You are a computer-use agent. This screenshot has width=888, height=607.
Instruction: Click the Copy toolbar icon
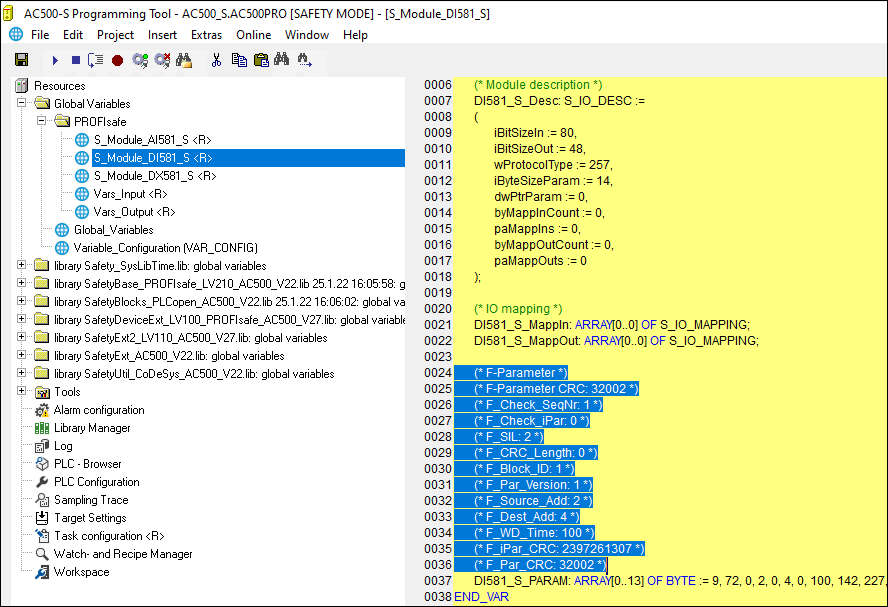(x=239, y=60)
